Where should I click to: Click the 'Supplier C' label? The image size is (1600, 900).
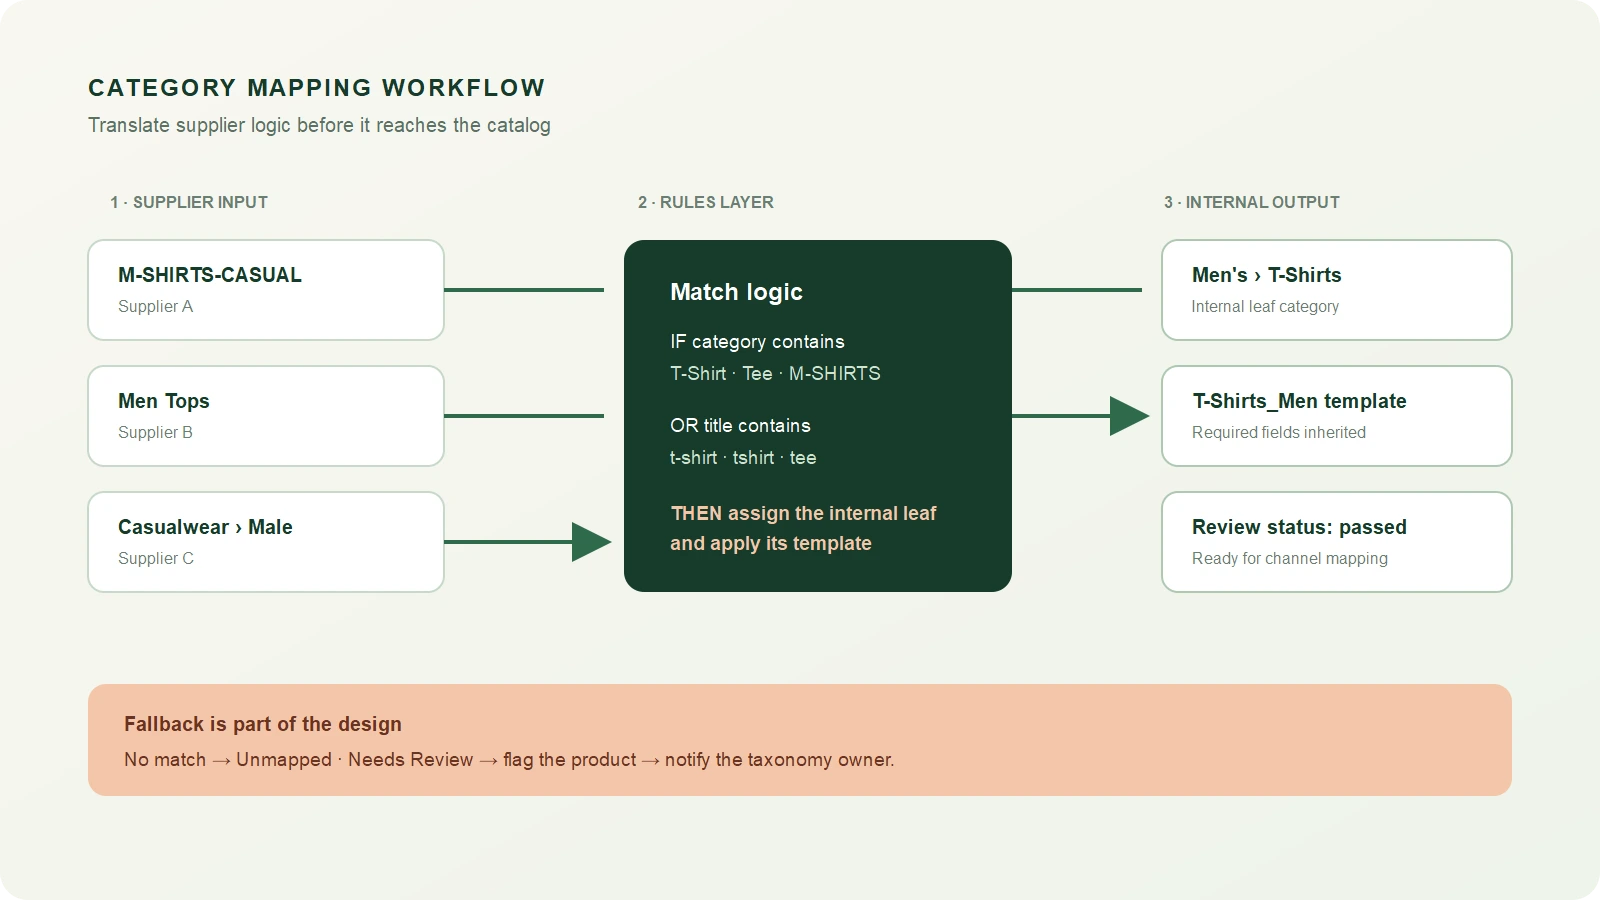[x=156, y=558]
